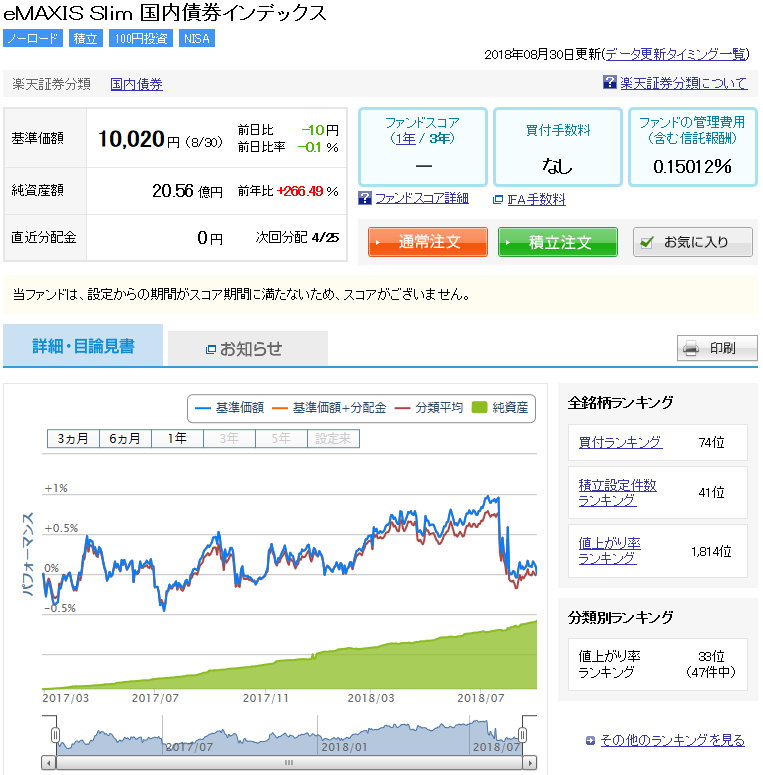This screenshot has width=763, height=775.
Task: Click the navigator scrollbar left arrow
Action: pos(48,763)
